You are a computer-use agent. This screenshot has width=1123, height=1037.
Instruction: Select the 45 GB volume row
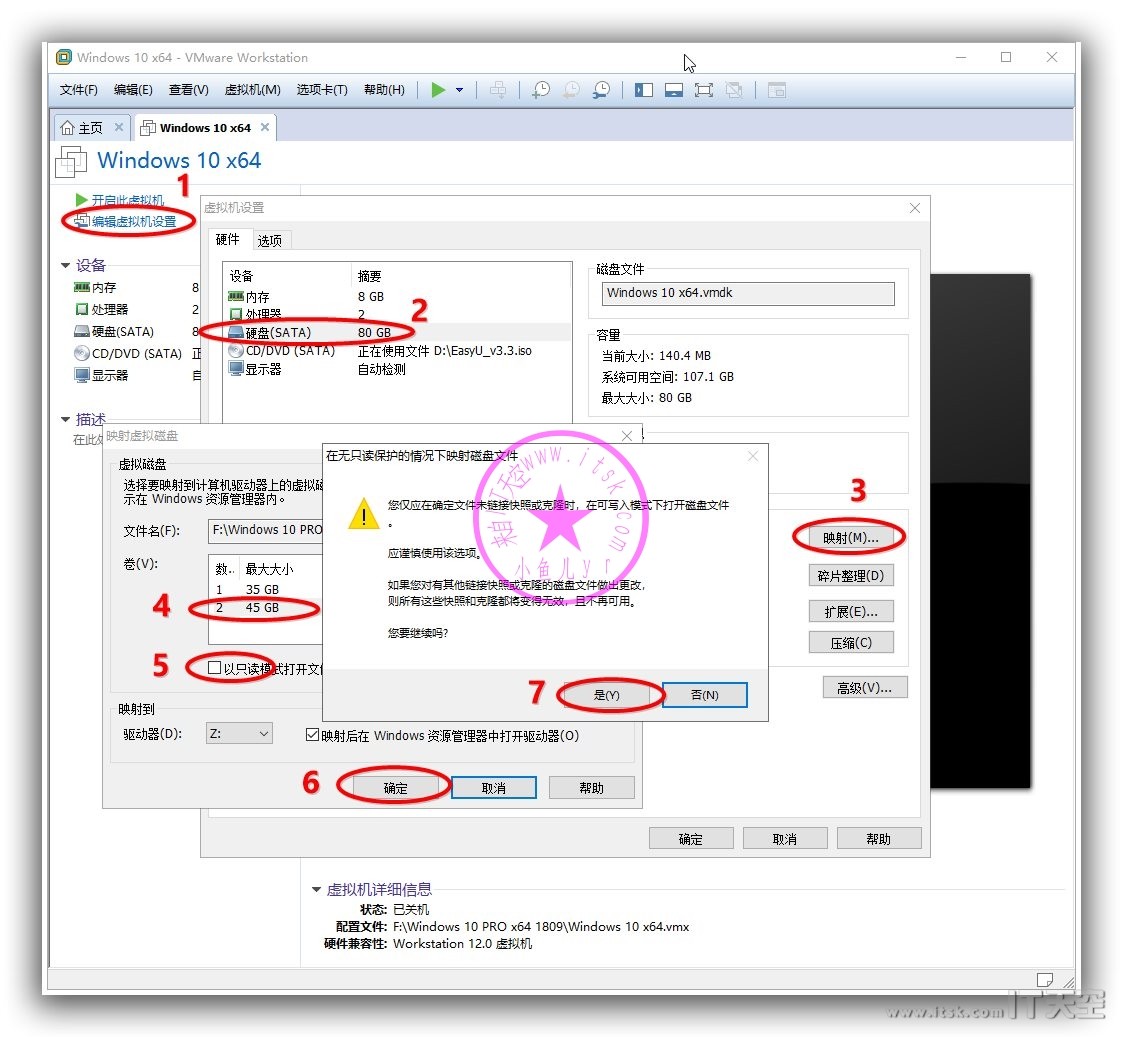(x=265, y=608)
